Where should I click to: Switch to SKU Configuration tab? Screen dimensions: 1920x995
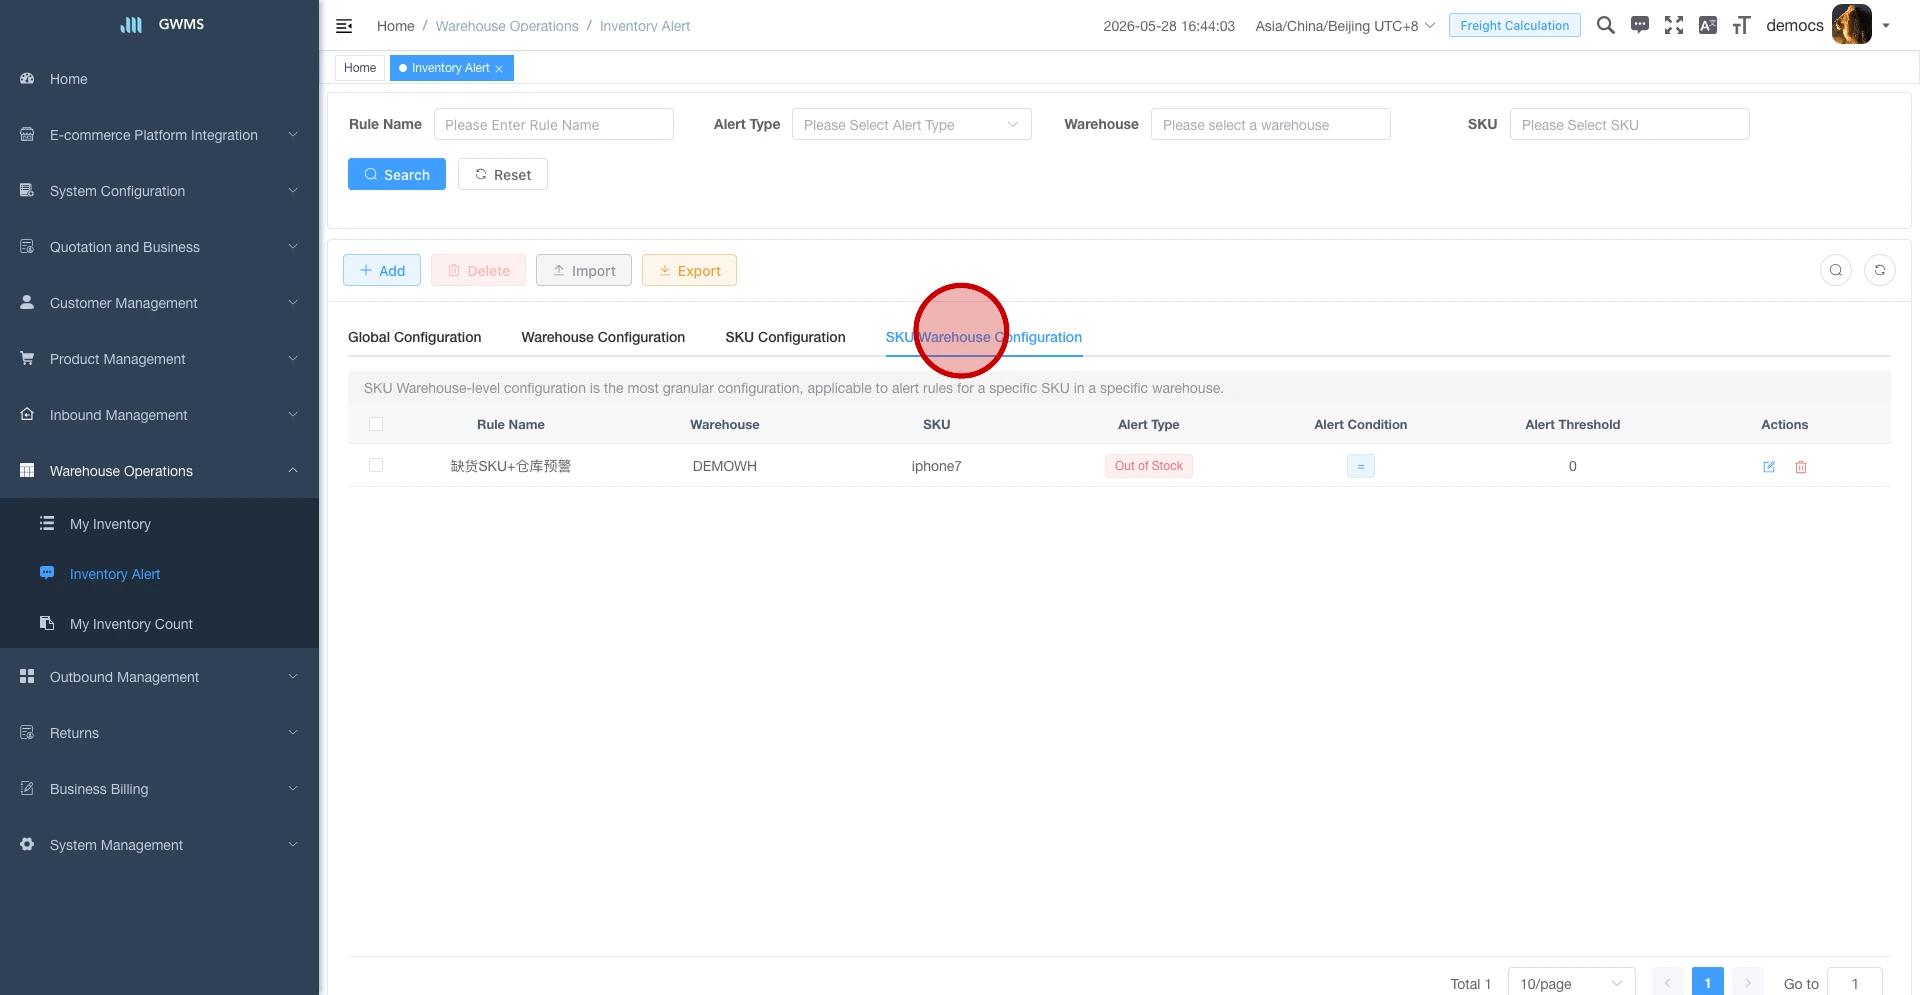coord(785,337)
